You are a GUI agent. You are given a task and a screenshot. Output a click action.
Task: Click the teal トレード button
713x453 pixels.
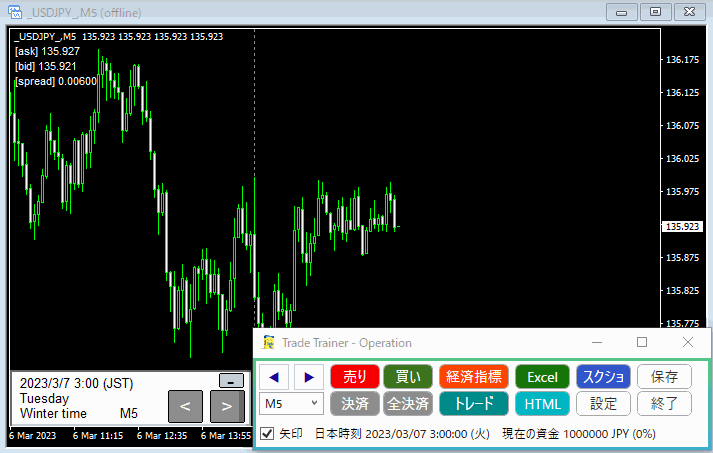coord(474,404)
